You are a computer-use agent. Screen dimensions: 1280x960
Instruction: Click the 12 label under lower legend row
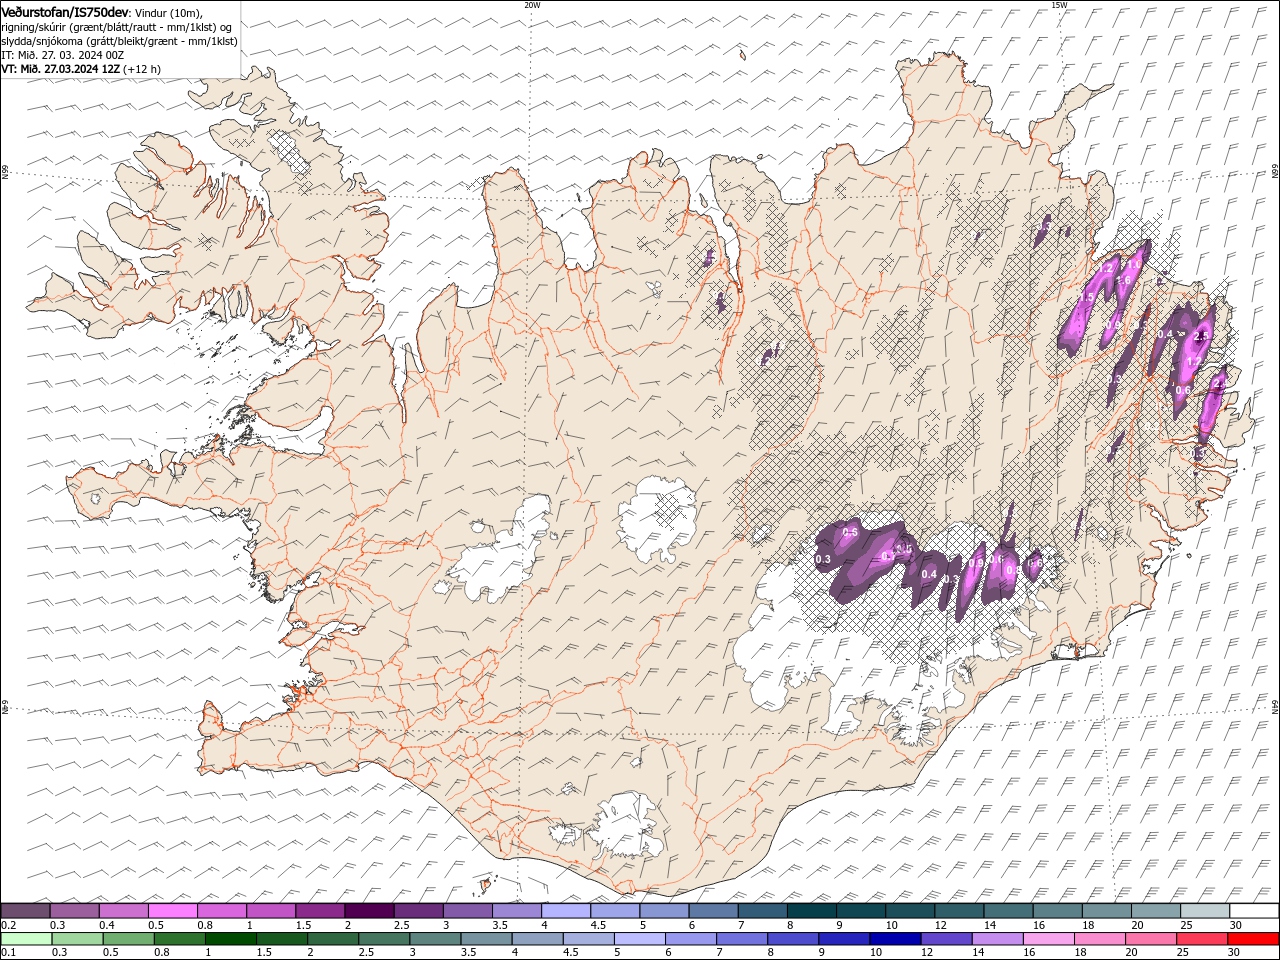coord(927,953)
